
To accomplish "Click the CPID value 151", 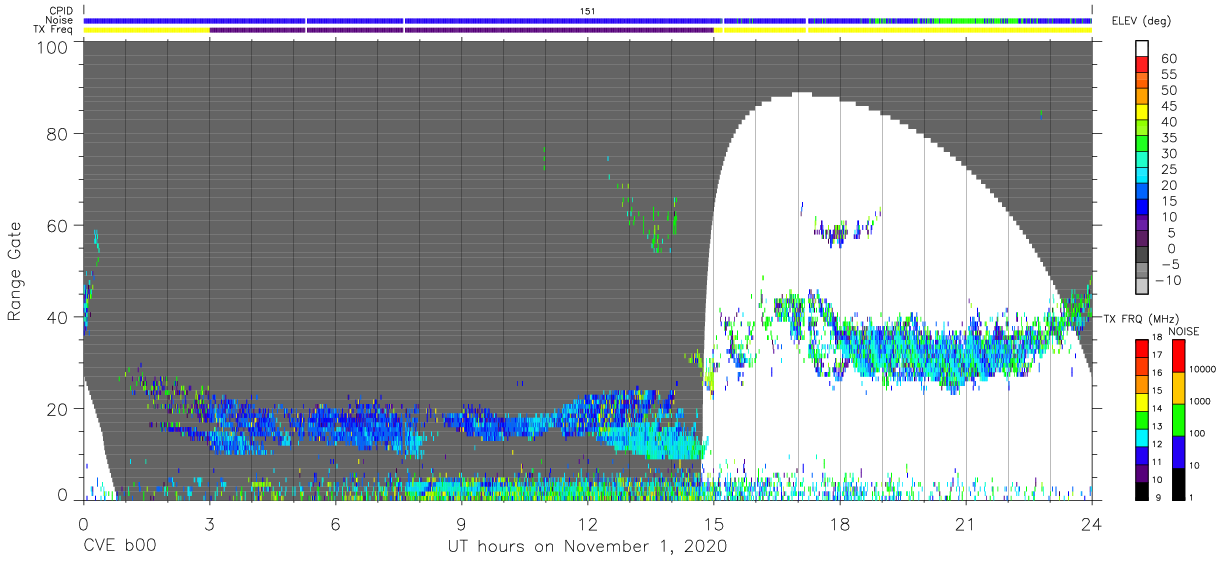I will point(587,11).
